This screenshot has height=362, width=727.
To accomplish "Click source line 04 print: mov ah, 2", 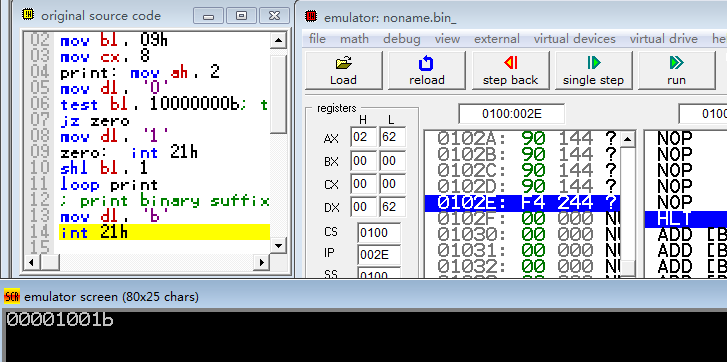I will pos(140,73).
